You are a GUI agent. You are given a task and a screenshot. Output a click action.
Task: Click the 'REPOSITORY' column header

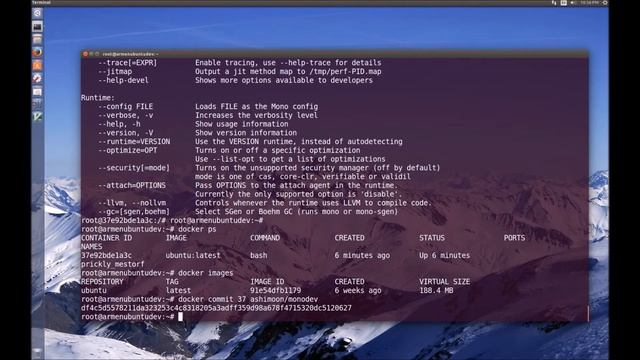[102, 282]
